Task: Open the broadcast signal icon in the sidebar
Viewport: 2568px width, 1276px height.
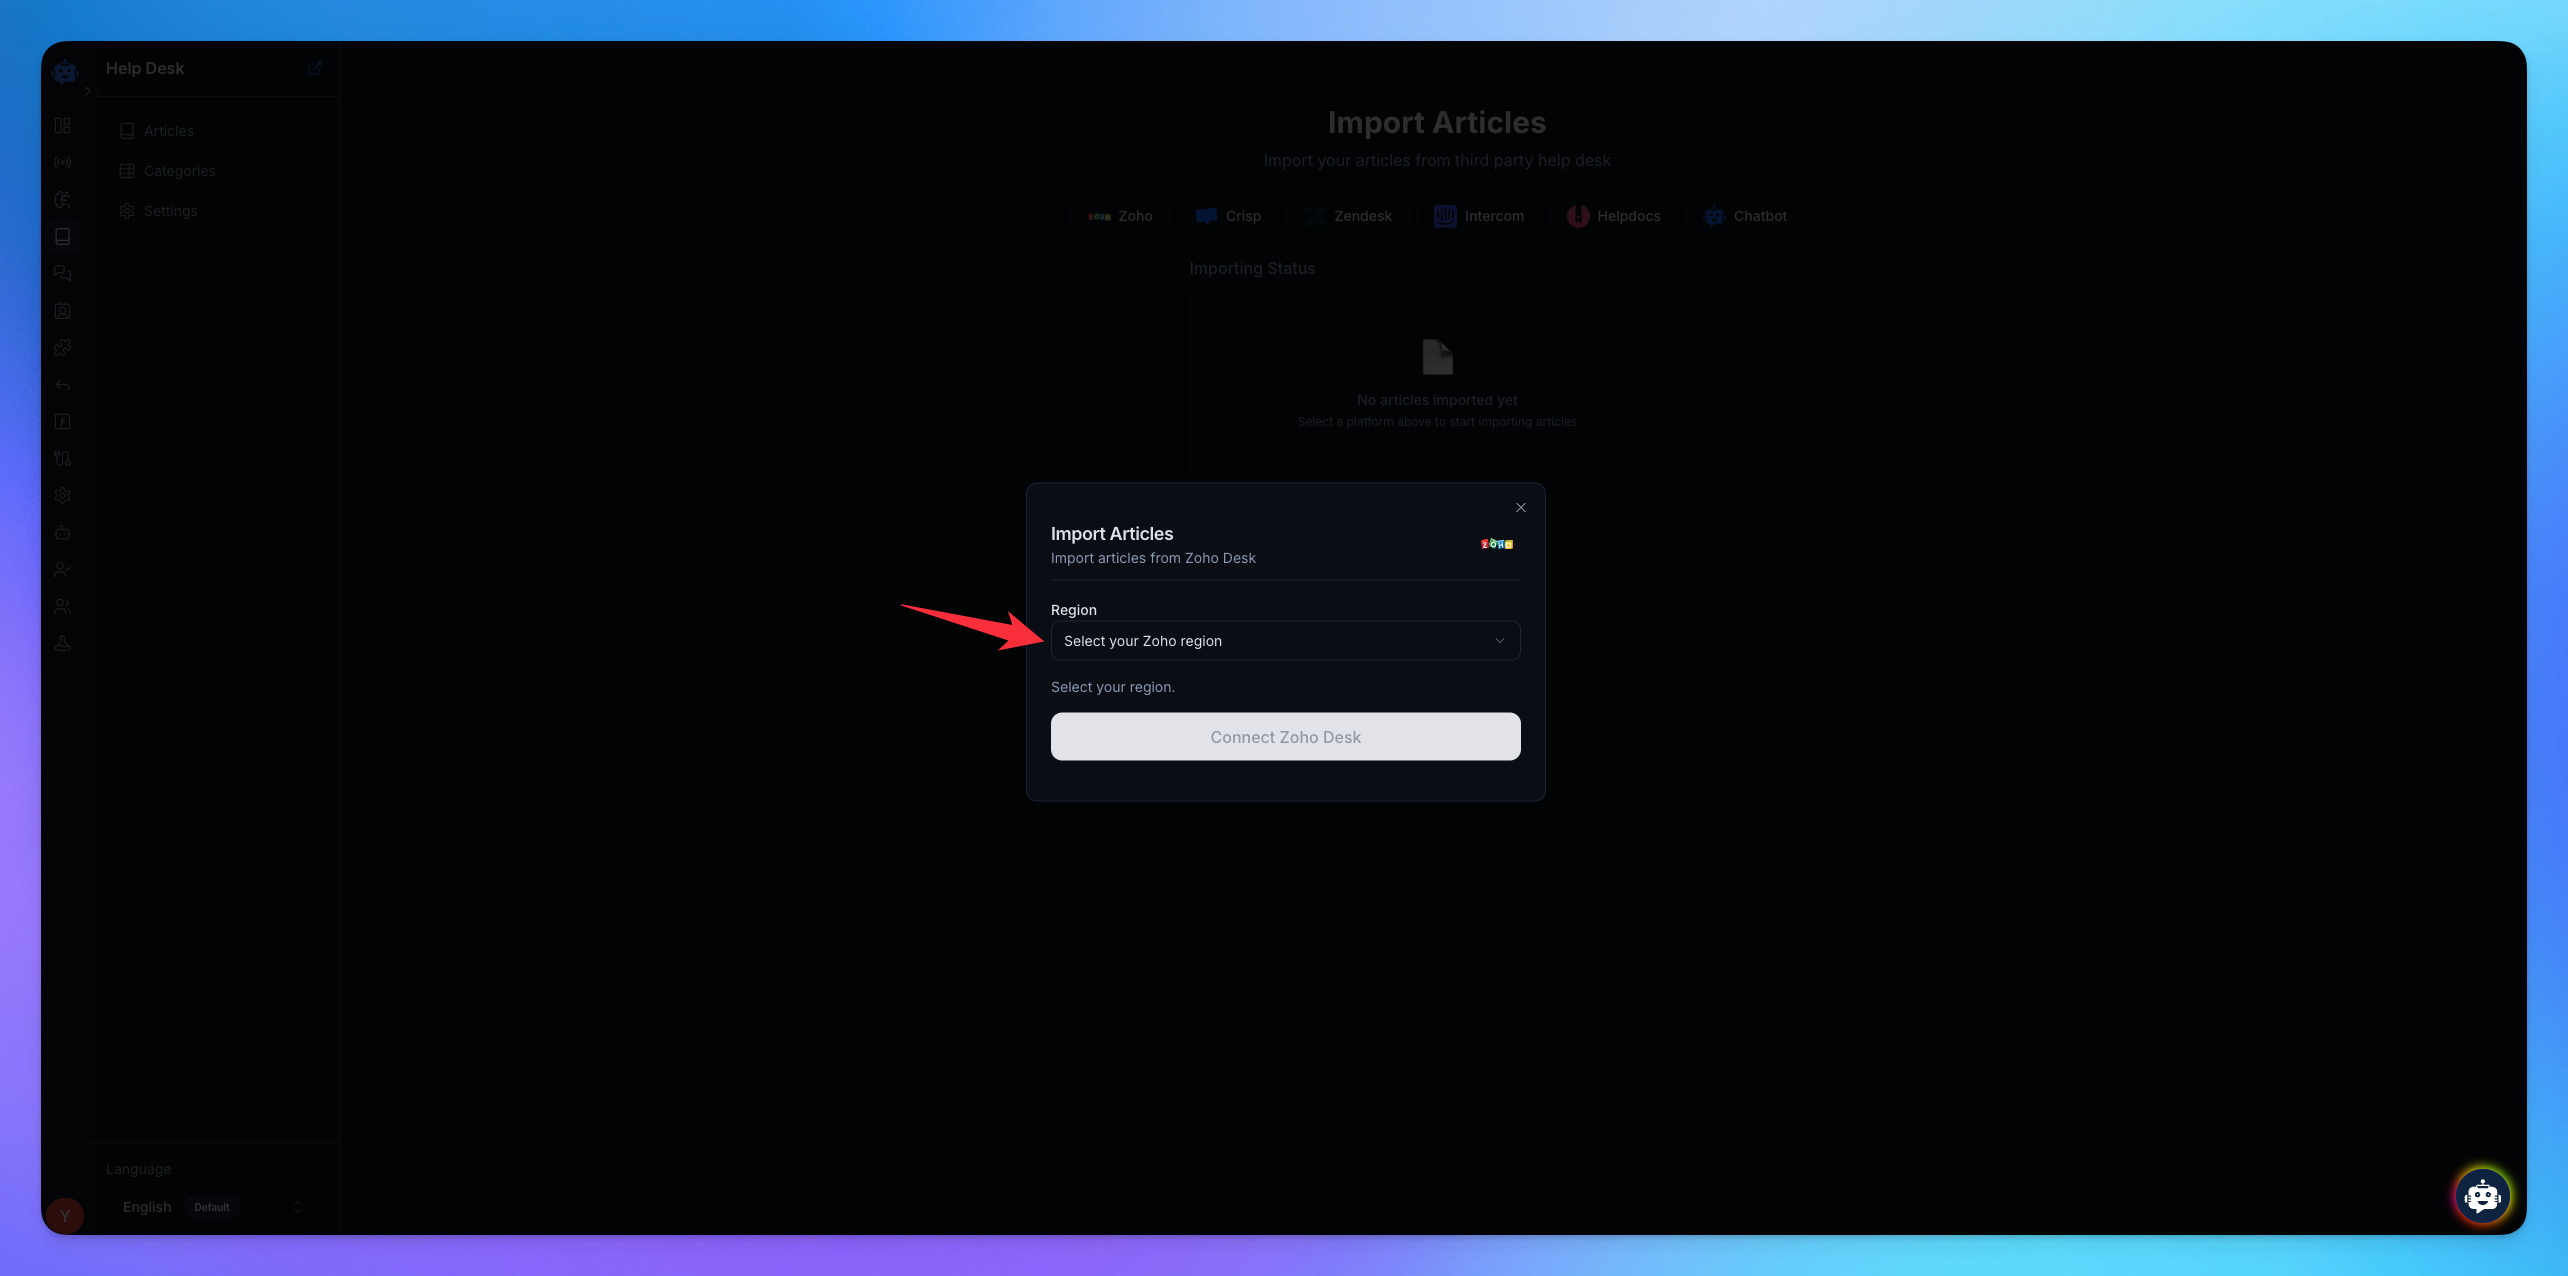Action: click(x=63, y=163)
